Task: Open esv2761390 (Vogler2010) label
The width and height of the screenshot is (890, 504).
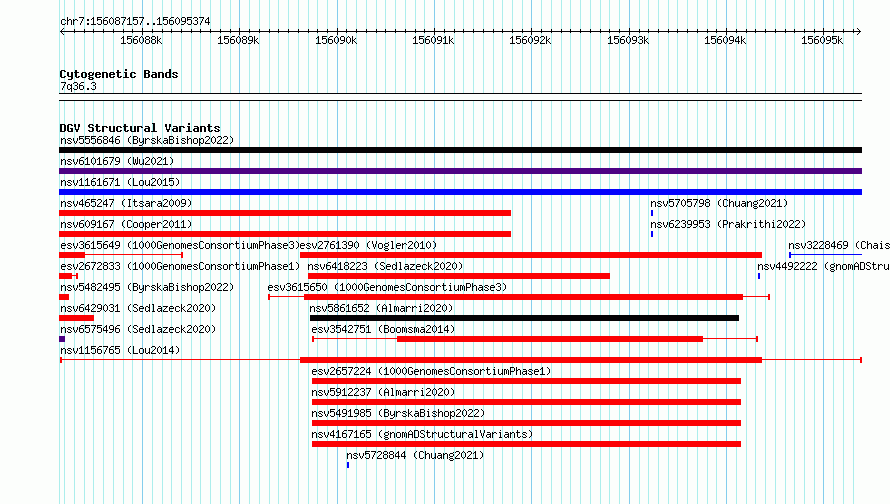Action: pos(368,245)
